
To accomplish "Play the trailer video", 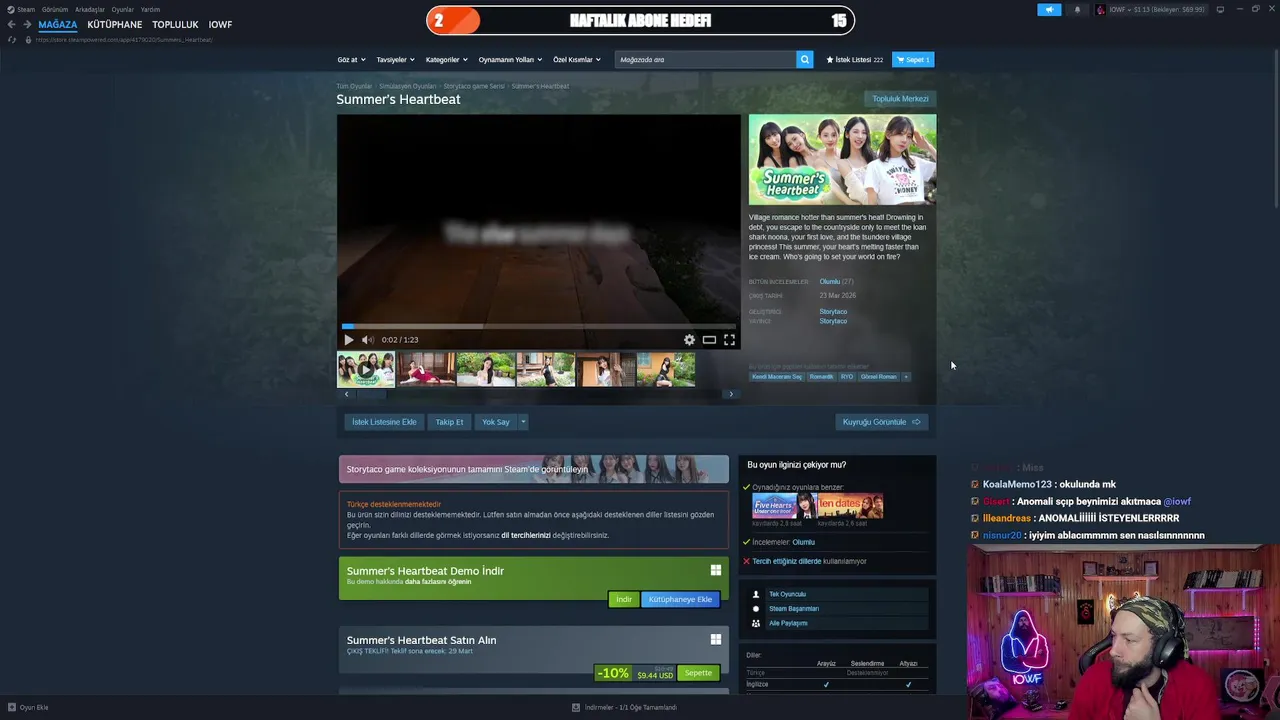I will coord(348,340).
